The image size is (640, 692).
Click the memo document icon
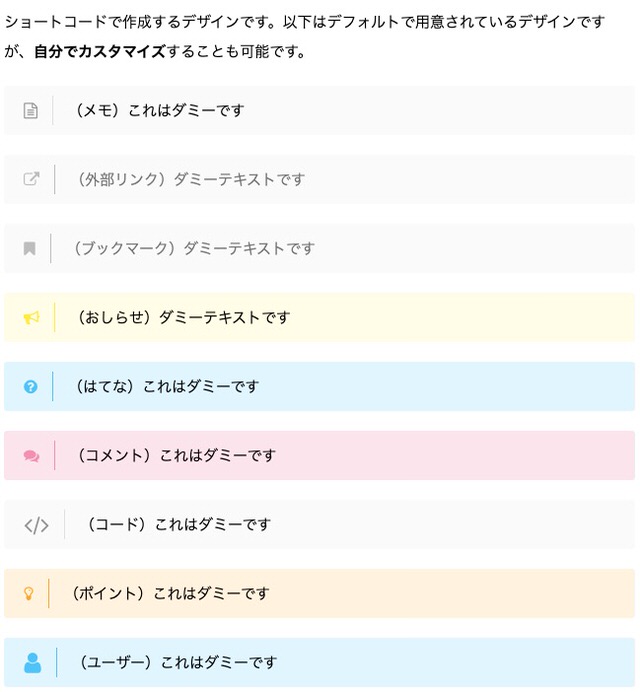tap(30, 110)
